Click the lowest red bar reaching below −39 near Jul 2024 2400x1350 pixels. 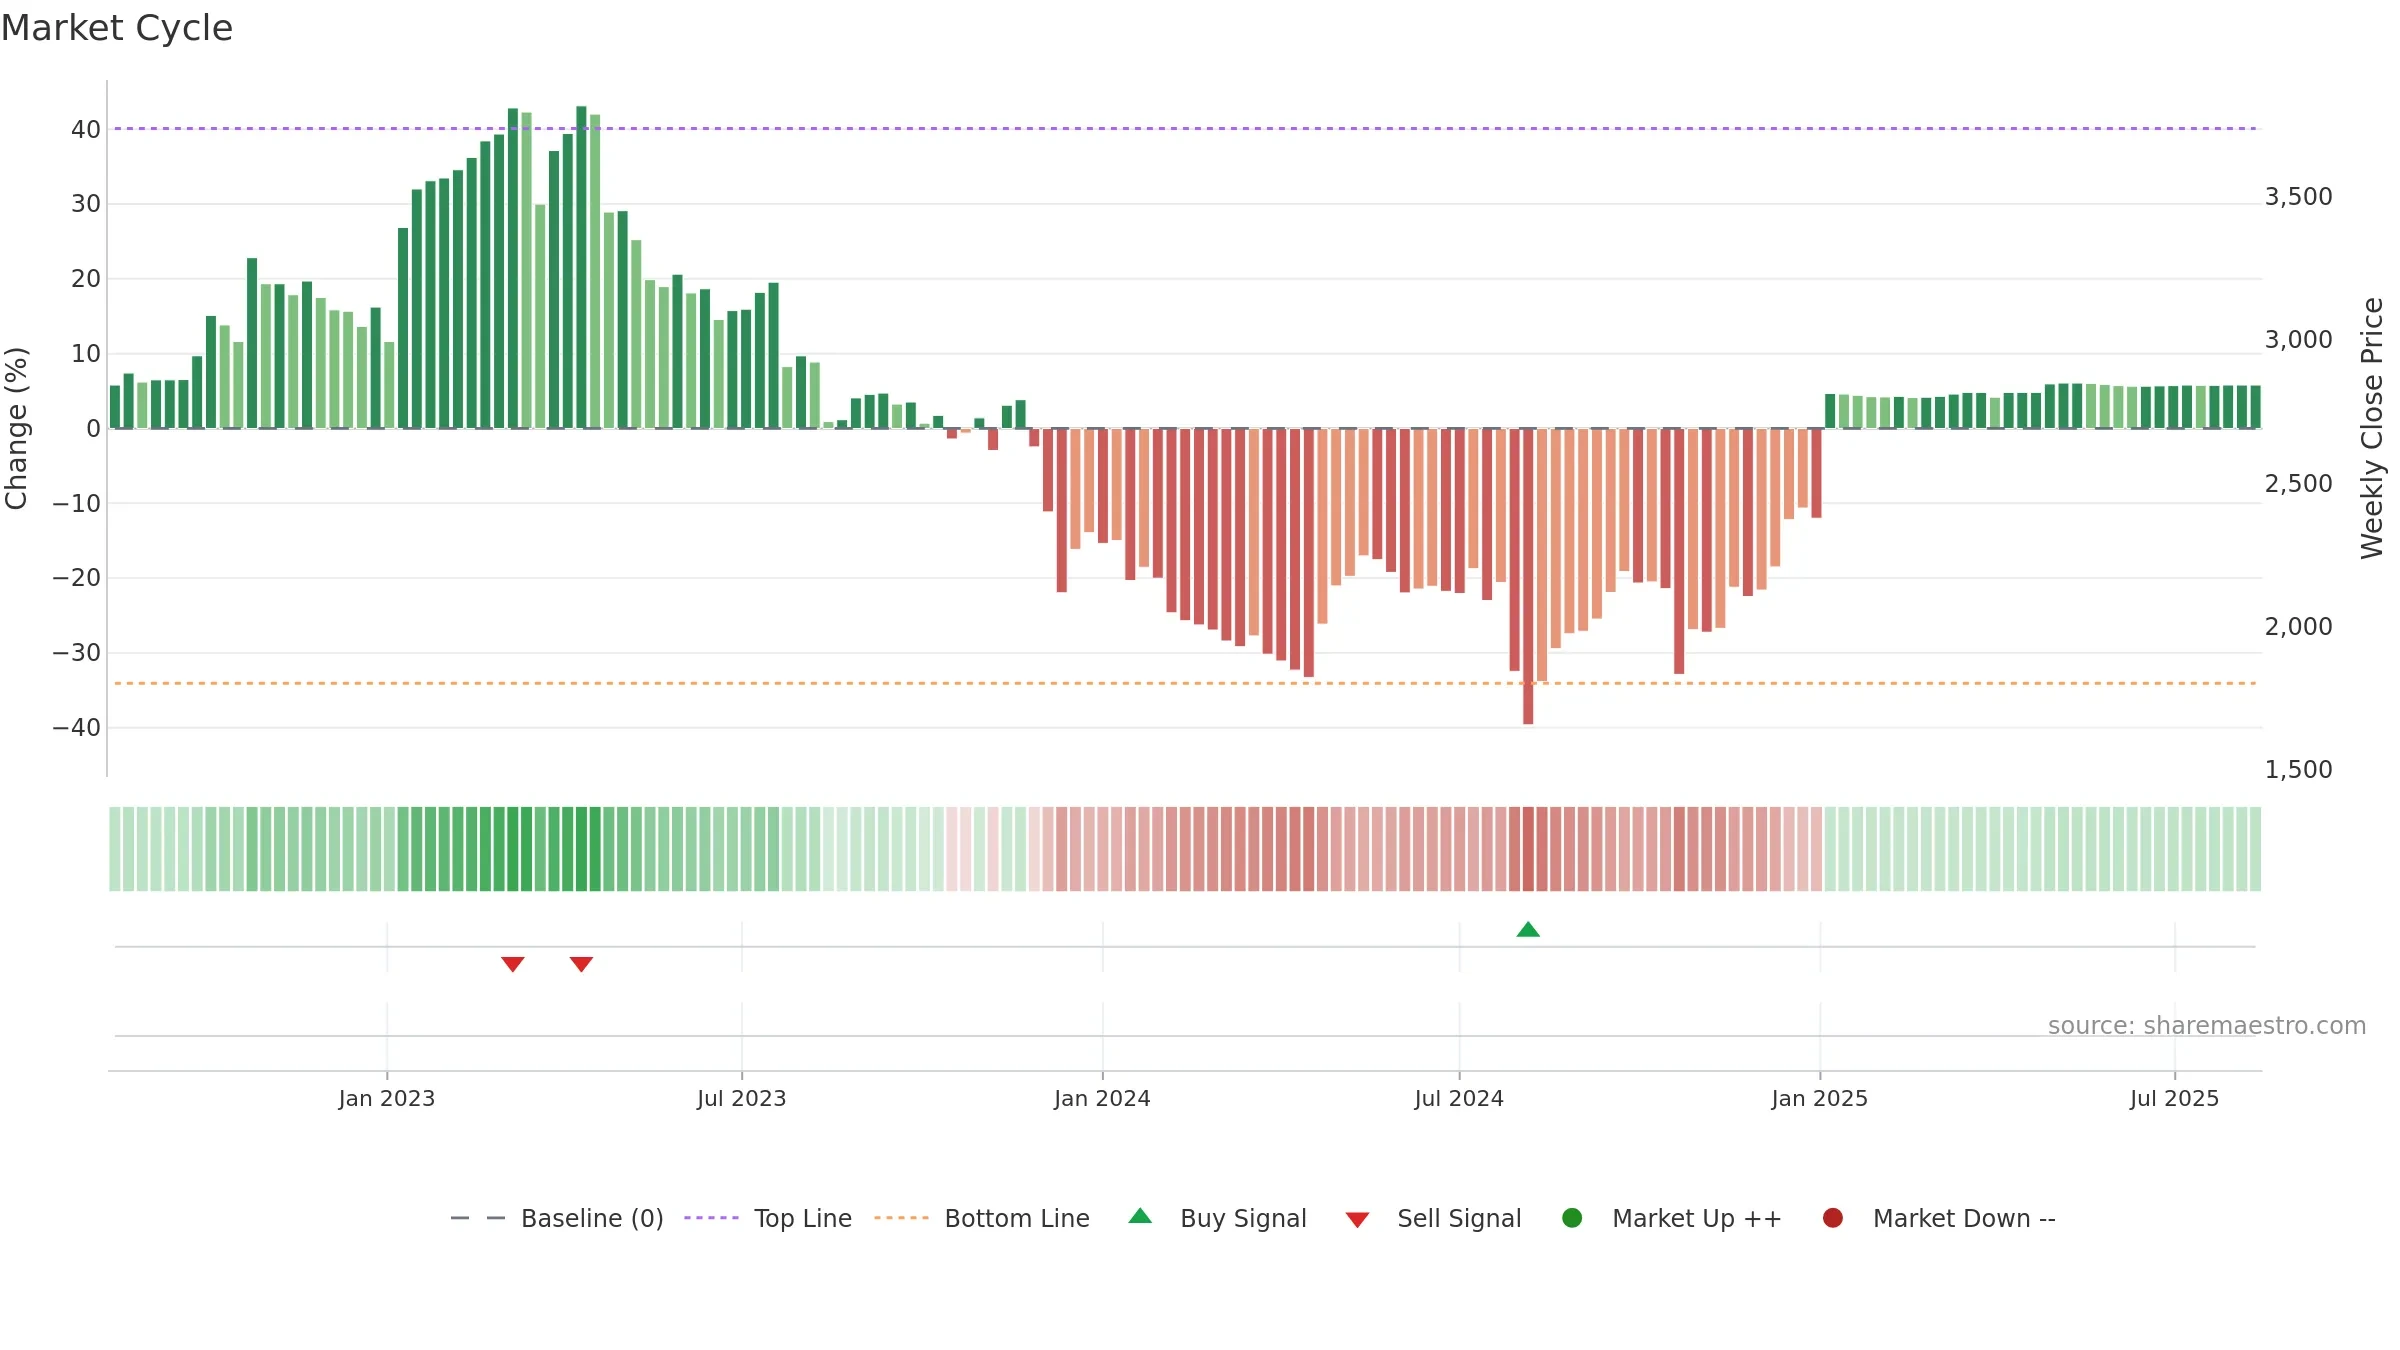(1528, 576)
